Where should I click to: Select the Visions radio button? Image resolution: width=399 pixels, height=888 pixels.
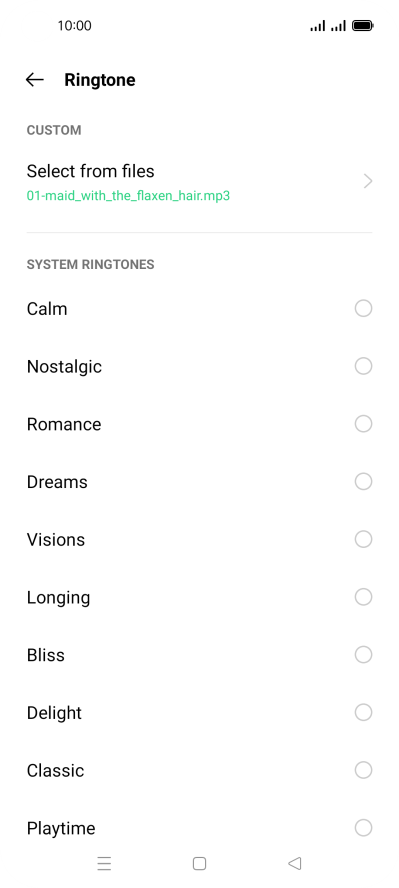click(363, 540)
